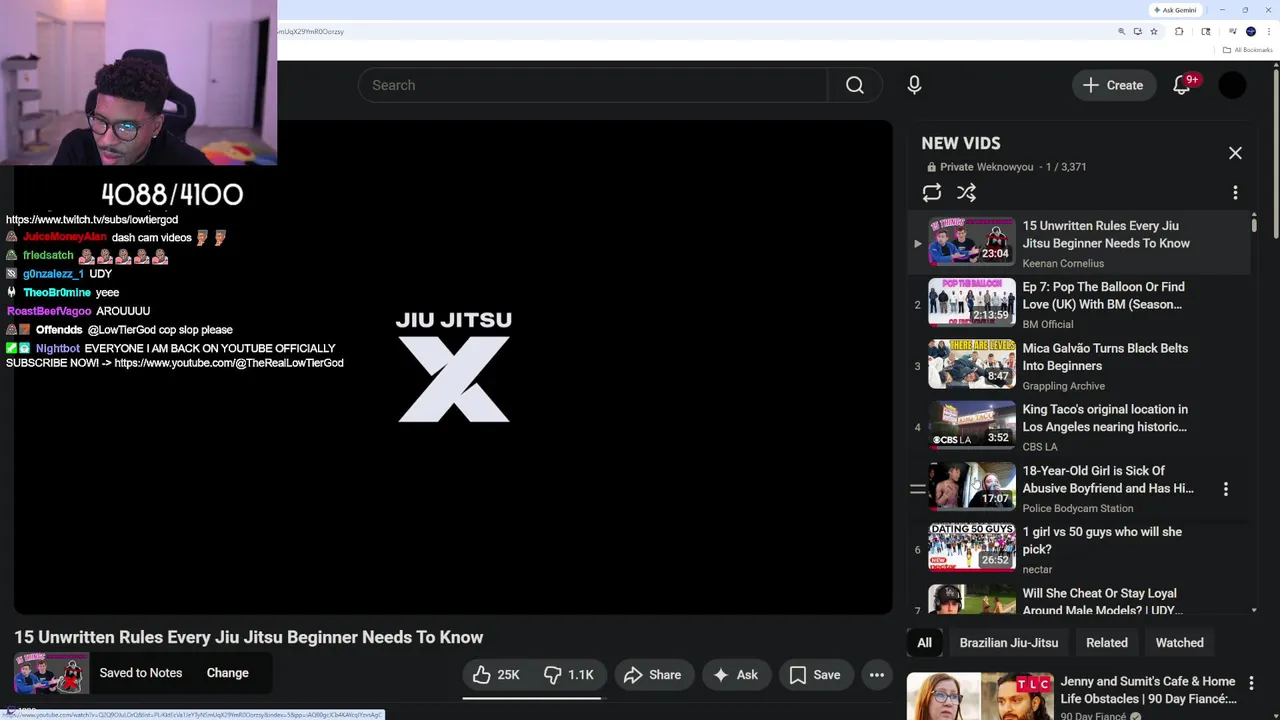1280x720 pixels.
Task: Click Ask Gemini in Chrome
Action: tap(1175, 10)
